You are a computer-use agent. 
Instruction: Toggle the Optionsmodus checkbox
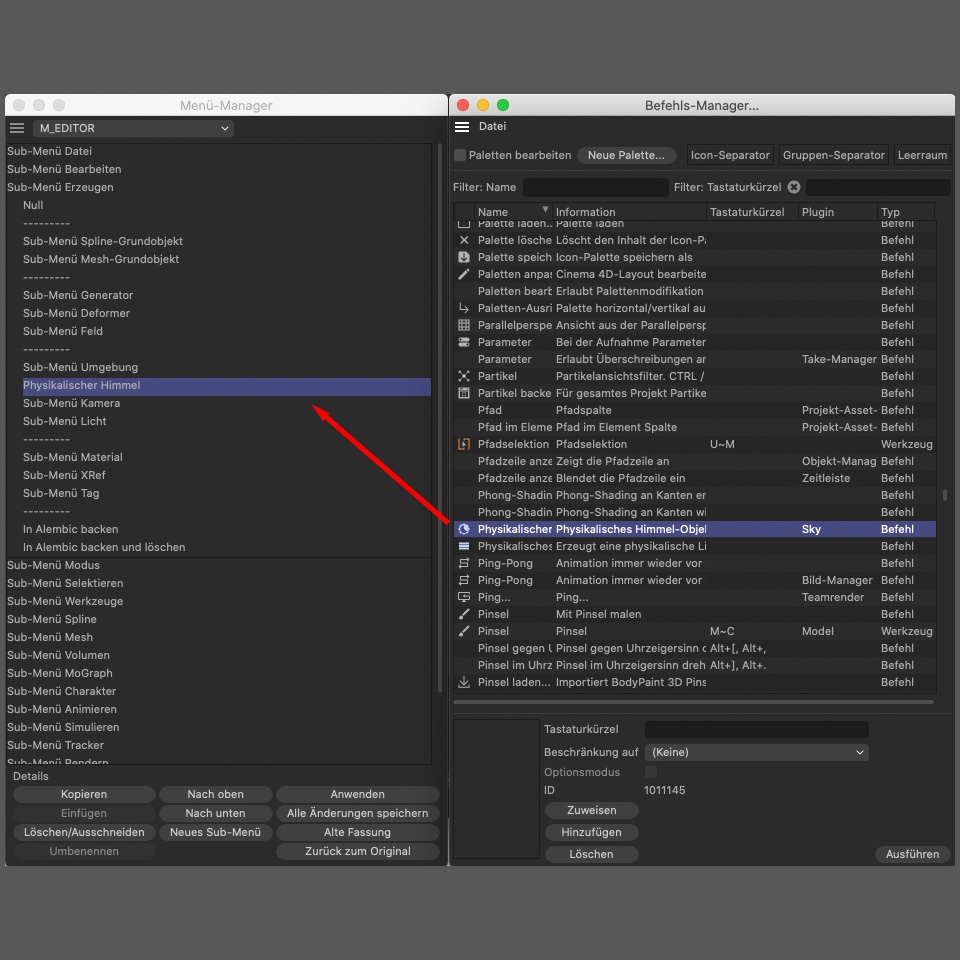[651, 772]
